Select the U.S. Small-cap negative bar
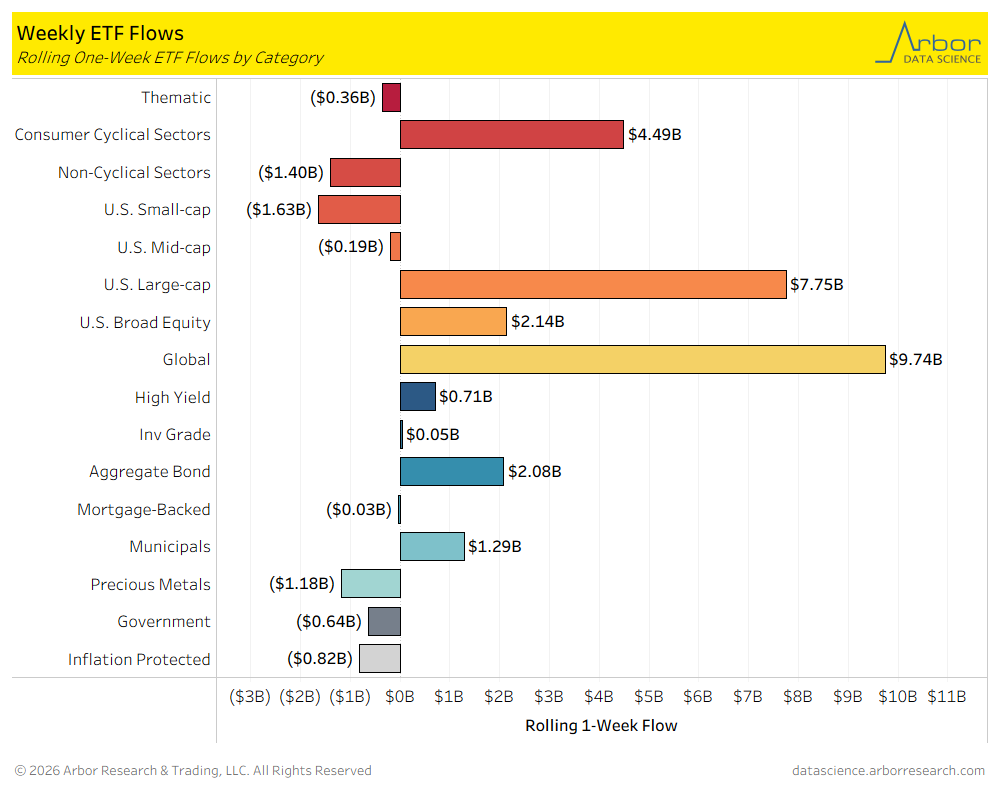Screen dimensions: 1000x800 point(359,209)
